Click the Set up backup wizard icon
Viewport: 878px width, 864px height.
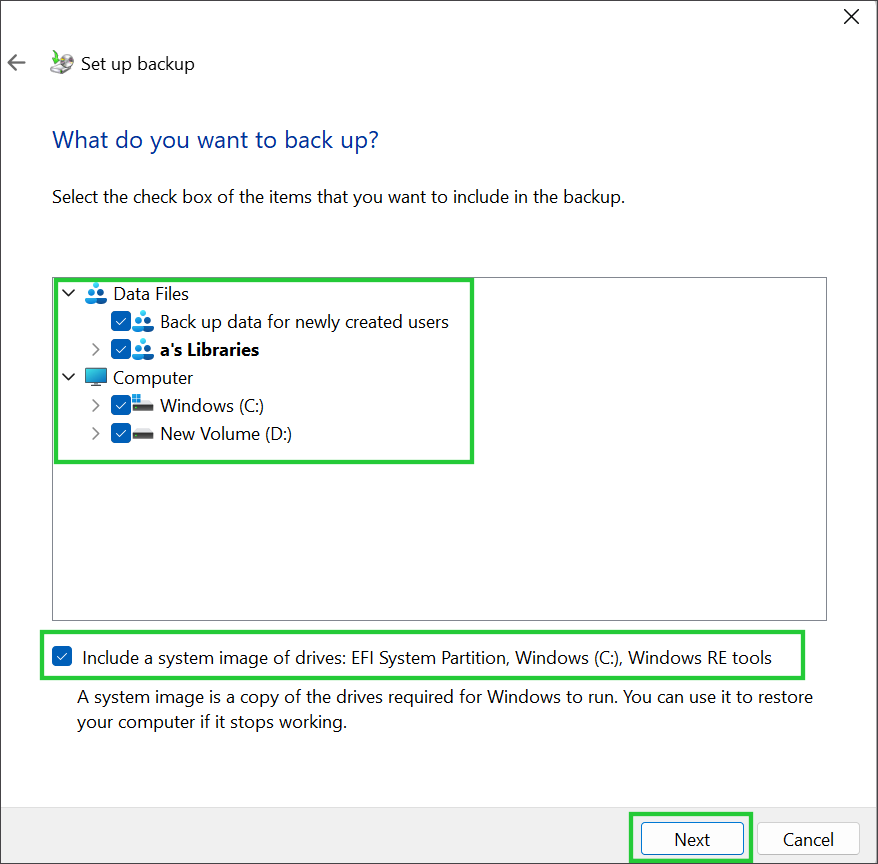point(62,62)
